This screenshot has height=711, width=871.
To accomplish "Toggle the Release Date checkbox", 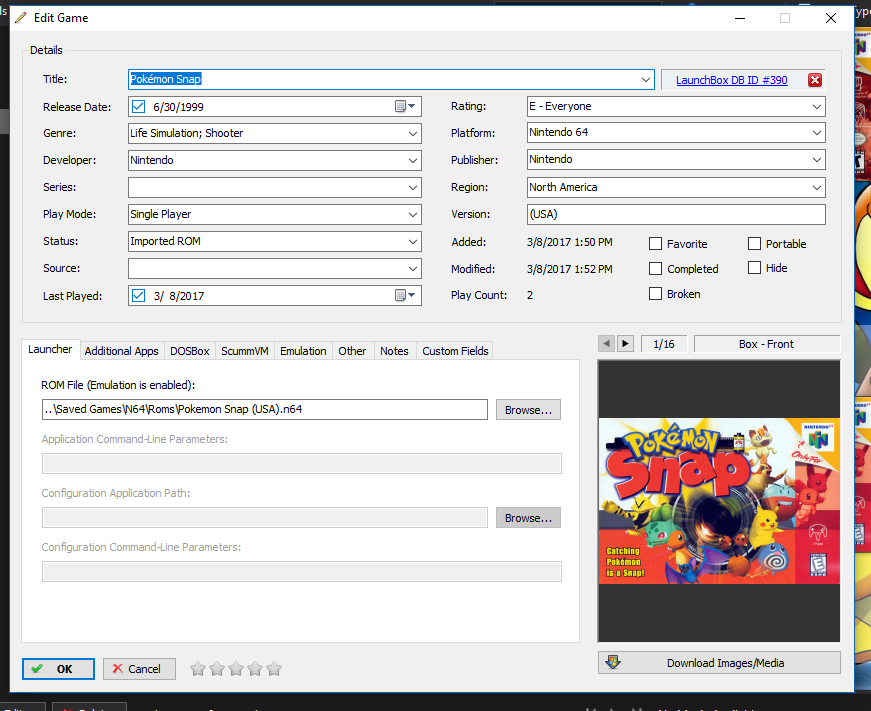I will click(x=138, y=107).
